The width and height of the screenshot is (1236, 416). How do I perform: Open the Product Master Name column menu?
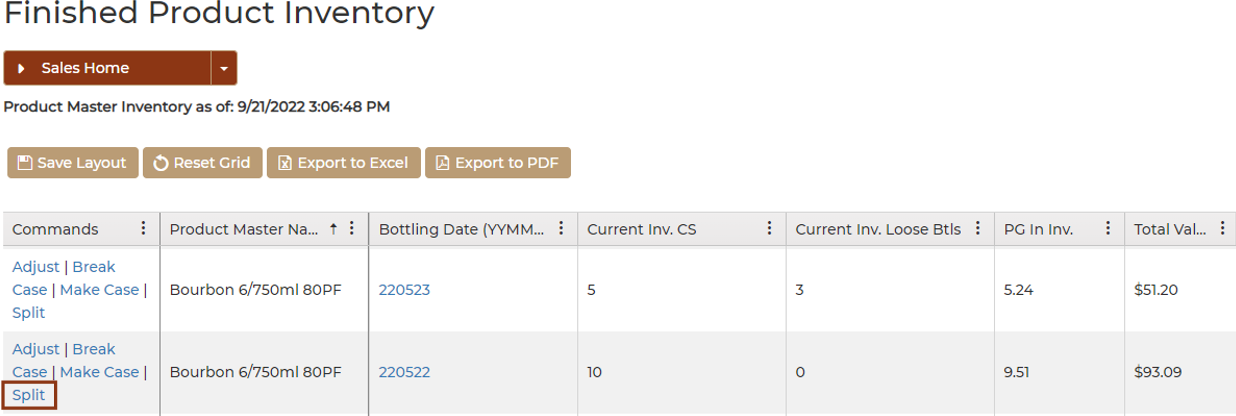pos(352,229)
